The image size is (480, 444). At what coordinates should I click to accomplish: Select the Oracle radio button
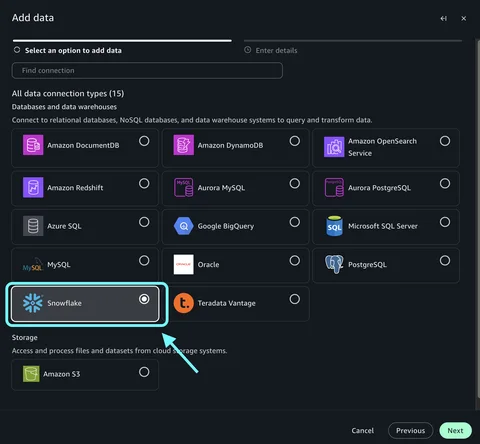(295, 260)
